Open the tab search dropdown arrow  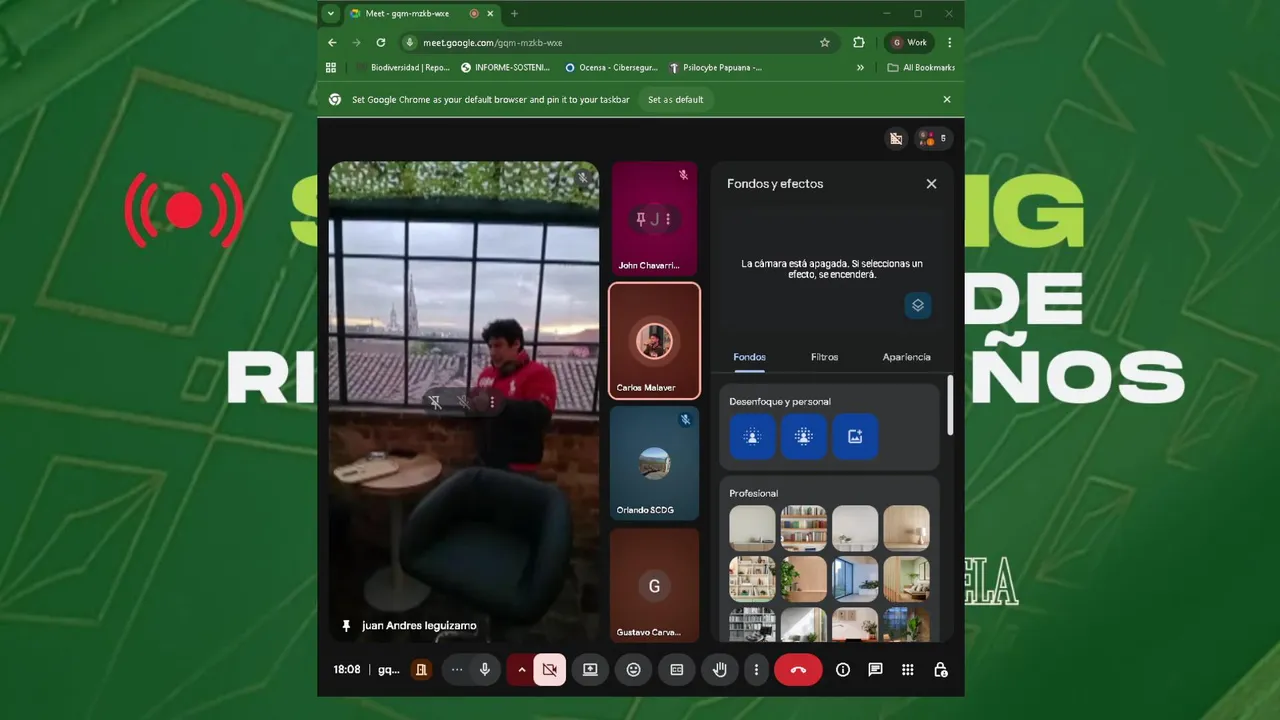point(331,14)
